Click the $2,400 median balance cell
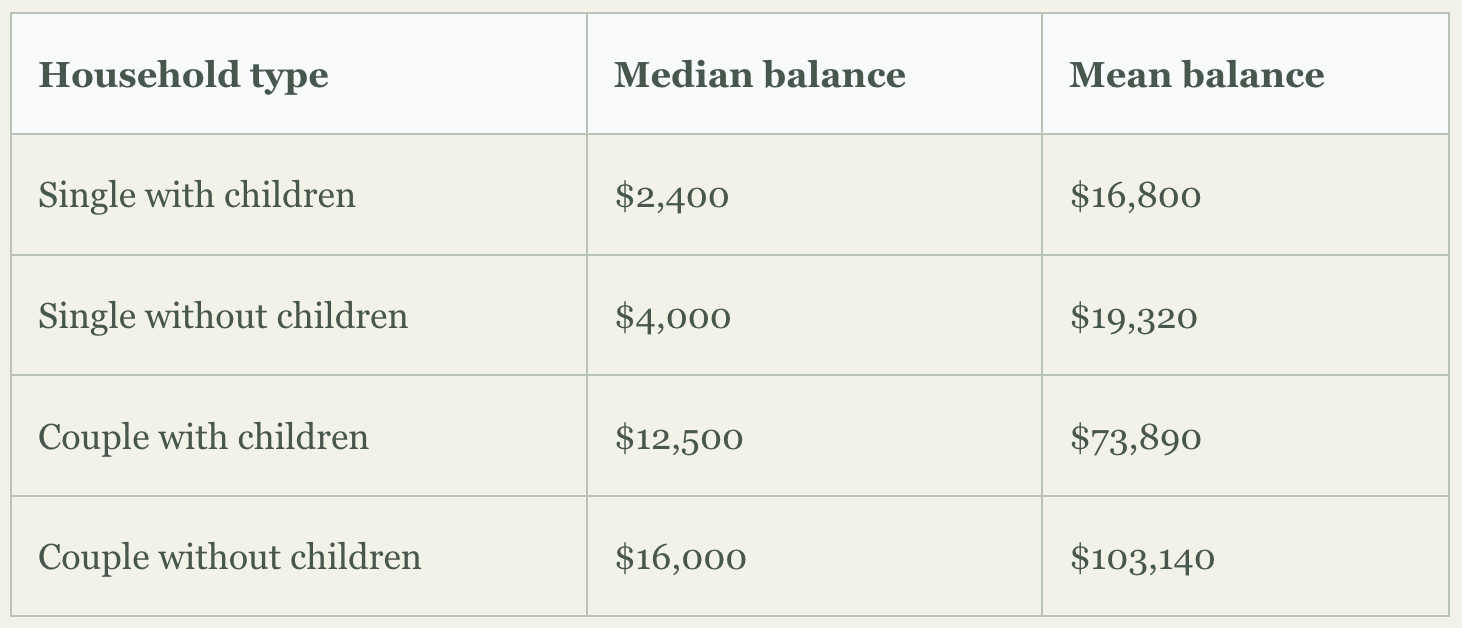The width and height of the screenshot is (1462, 628). (814, 195)
